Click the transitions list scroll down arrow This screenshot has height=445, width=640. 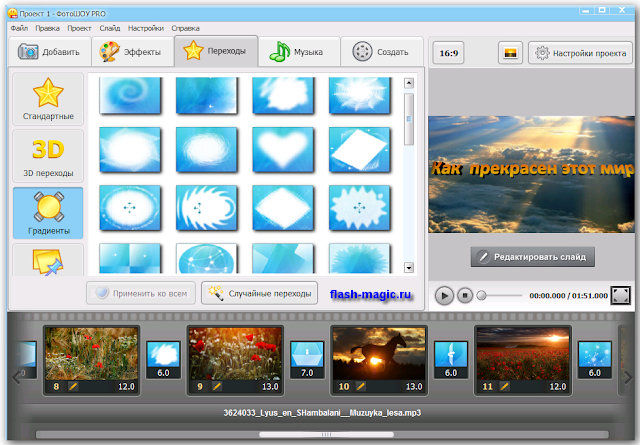[409, 268]
